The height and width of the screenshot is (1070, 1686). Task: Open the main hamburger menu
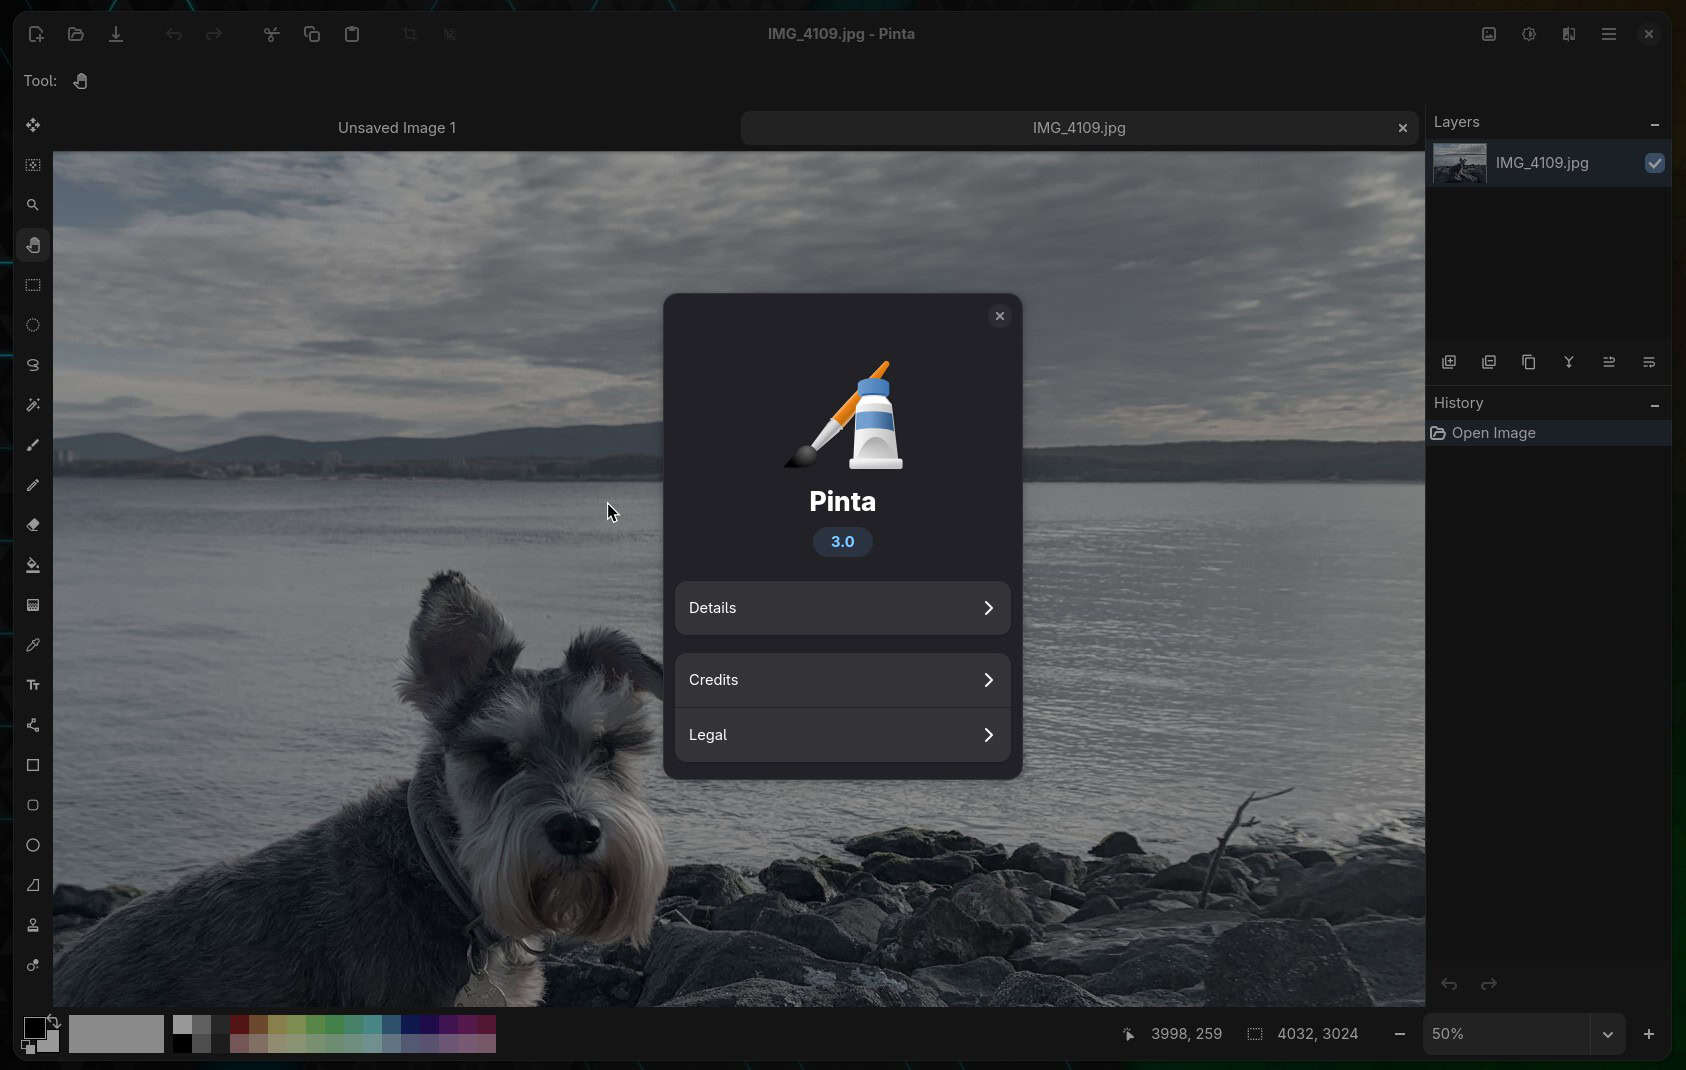pos(1608,33)
